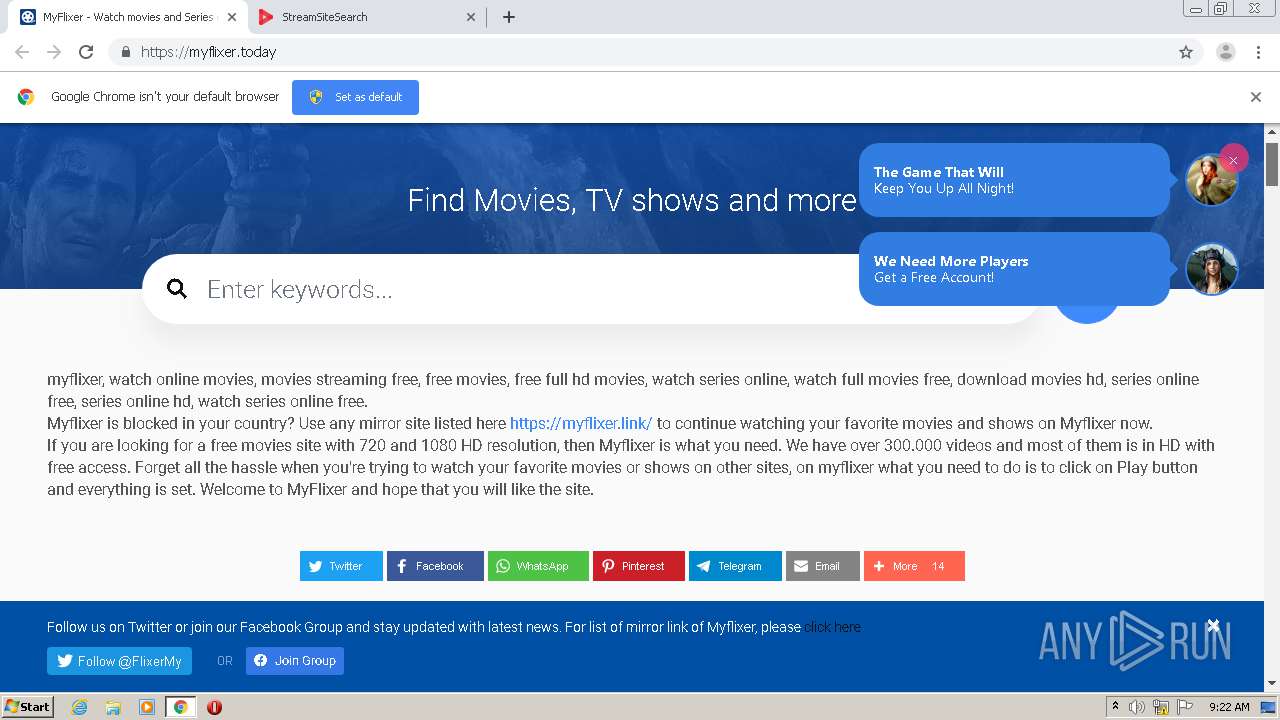The width and height of the screenshot is (1280, 720).
Task: Click the vertical scrollbar thumb
Action: click(1272, 164)
